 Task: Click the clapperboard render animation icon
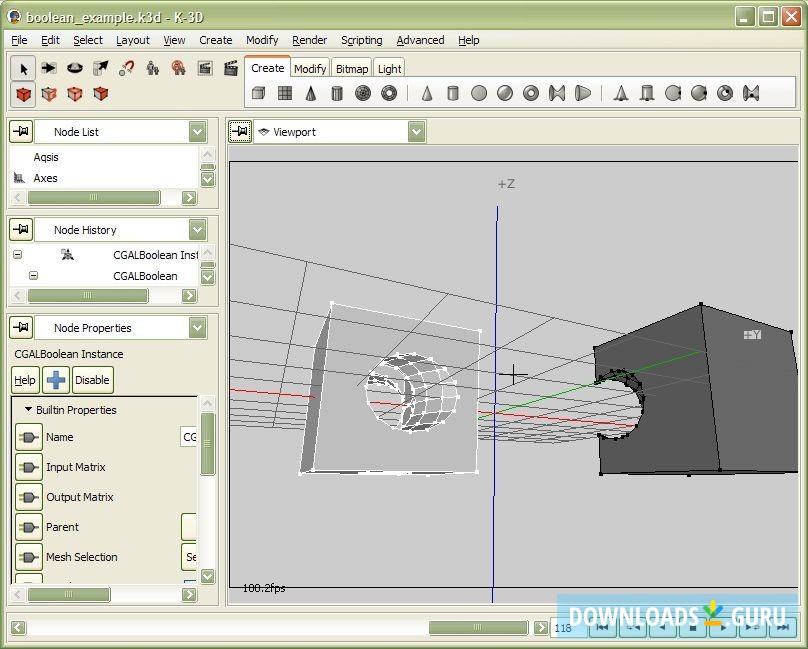click(231, 68)
